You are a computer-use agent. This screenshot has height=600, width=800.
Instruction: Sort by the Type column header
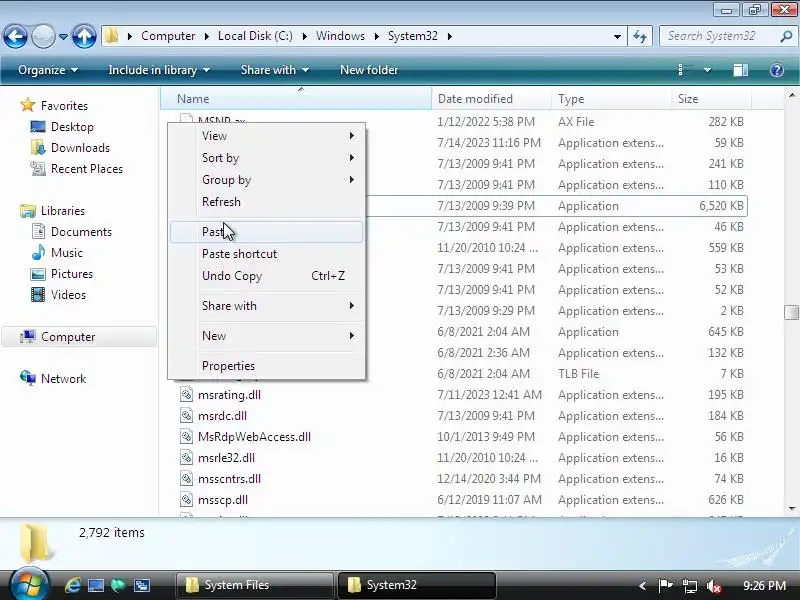tap(611, 99)
